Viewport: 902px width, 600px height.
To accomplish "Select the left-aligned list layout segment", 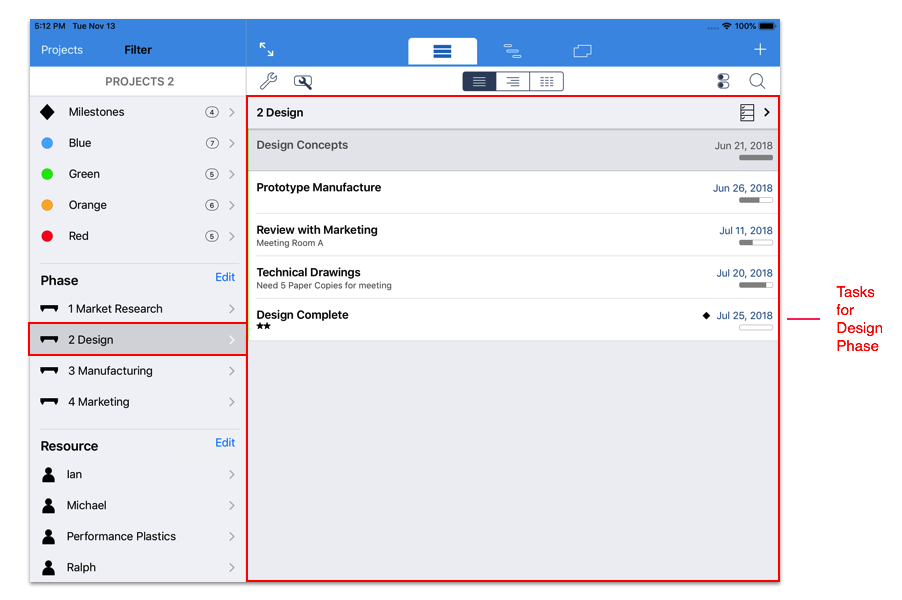I will click(479, 82).
